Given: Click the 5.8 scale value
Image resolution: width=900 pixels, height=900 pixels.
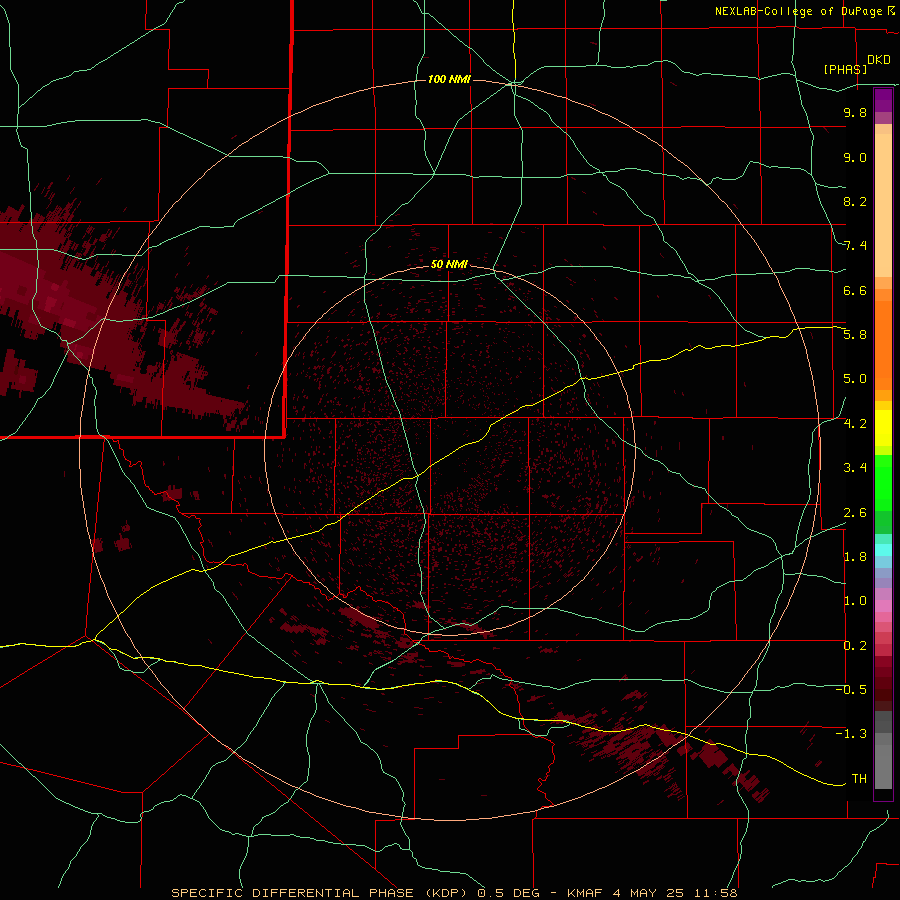Looking at the screenshot, I should coord(855,335).
